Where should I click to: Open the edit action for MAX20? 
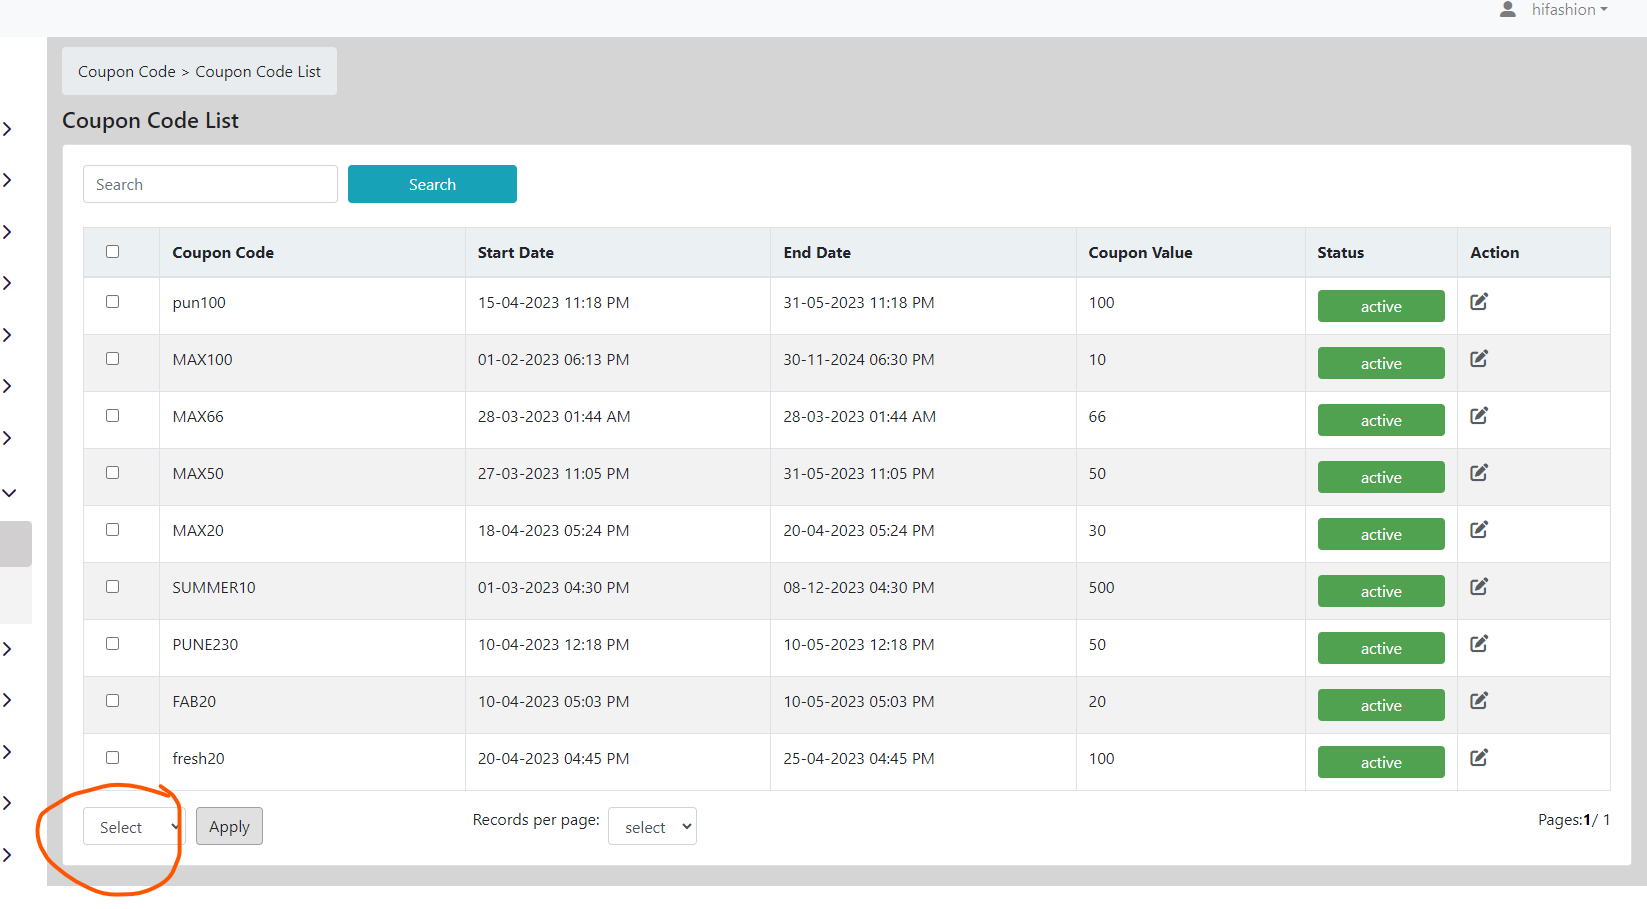(x=1479, y=529)
